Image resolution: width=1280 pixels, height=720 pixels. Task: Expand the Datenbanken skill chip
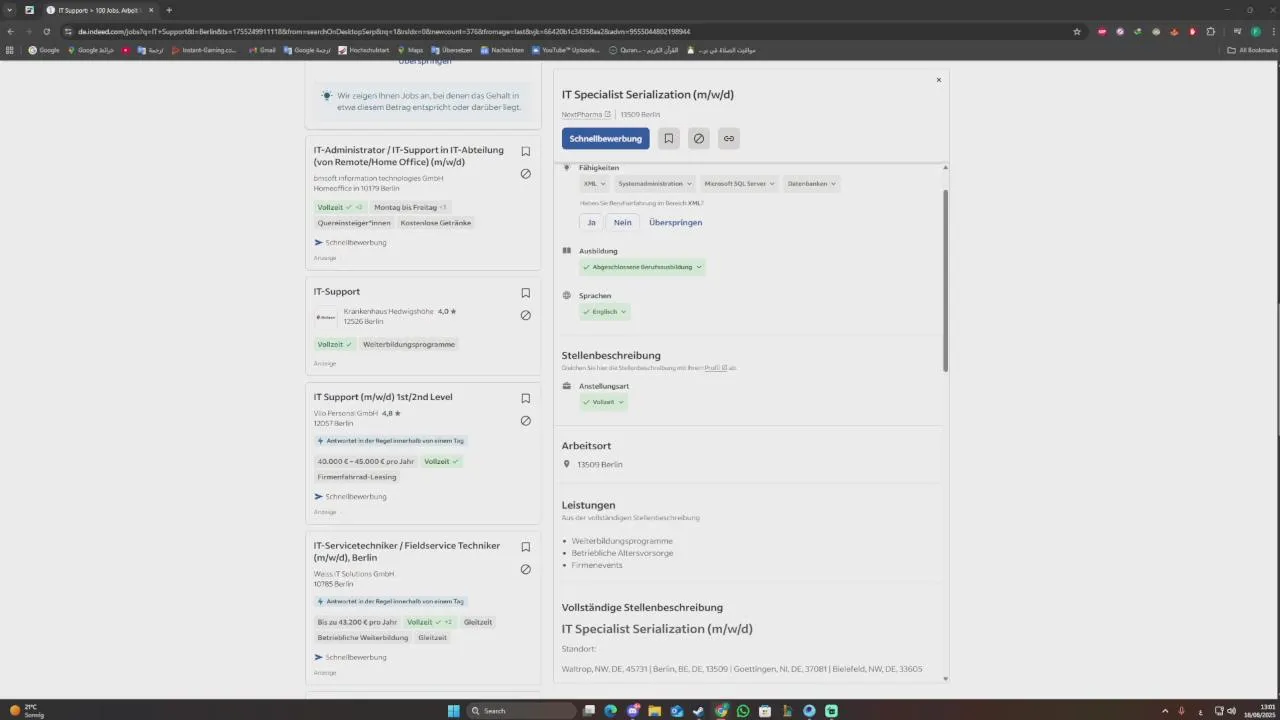pos(811,184)
